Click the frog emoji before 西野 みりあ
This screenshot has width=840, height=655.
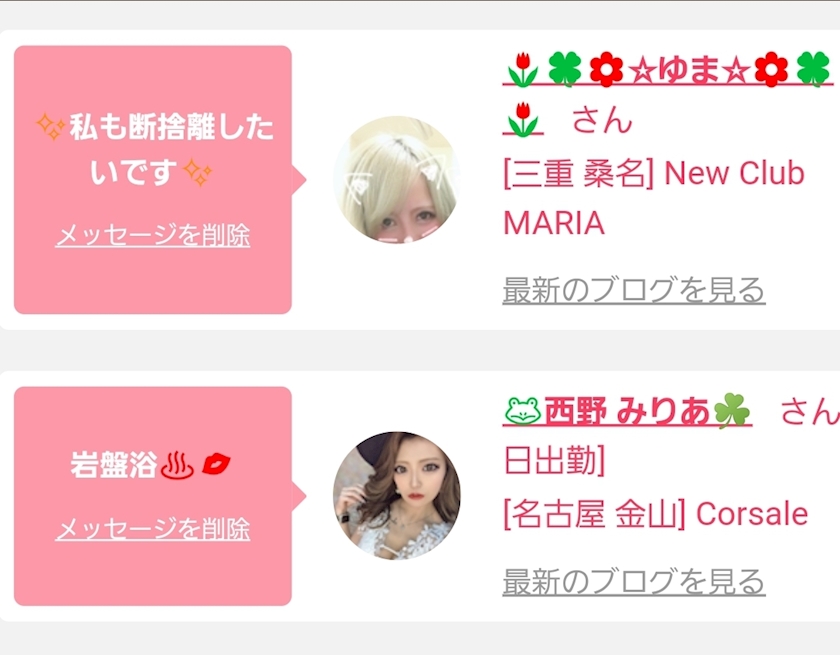point(523,411)
